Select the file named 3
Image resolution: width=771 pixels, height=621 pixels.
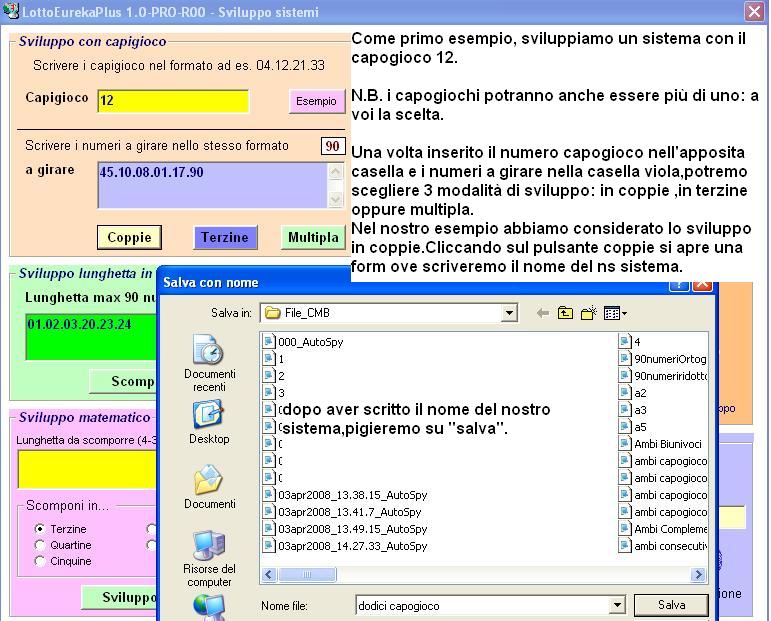pos(274,393)
